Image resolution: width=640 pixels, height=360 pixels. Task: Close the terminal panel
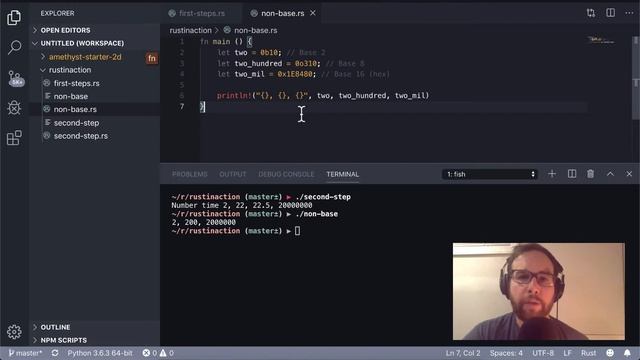pyautogui.click(x=629, y=174)
